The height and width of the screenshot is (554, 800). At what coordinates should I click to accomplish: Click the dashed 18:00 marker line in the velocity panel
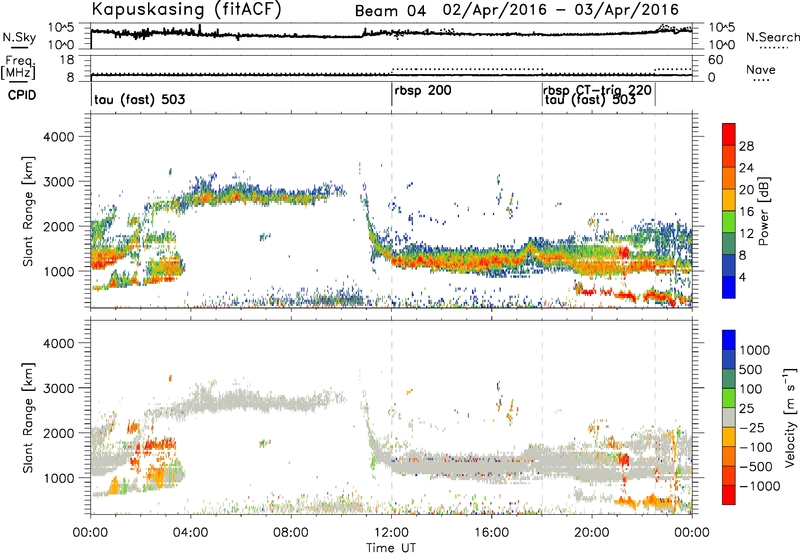[542, 417]
